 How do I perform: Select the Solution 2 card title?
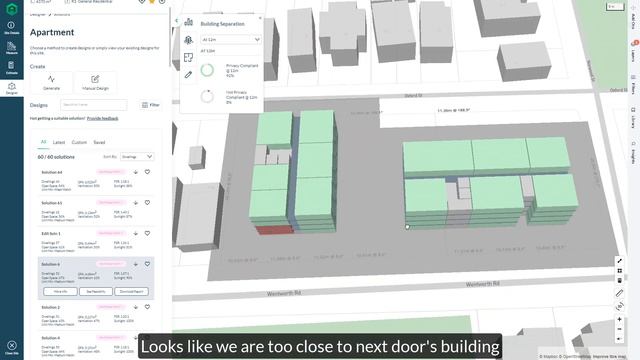51,307
